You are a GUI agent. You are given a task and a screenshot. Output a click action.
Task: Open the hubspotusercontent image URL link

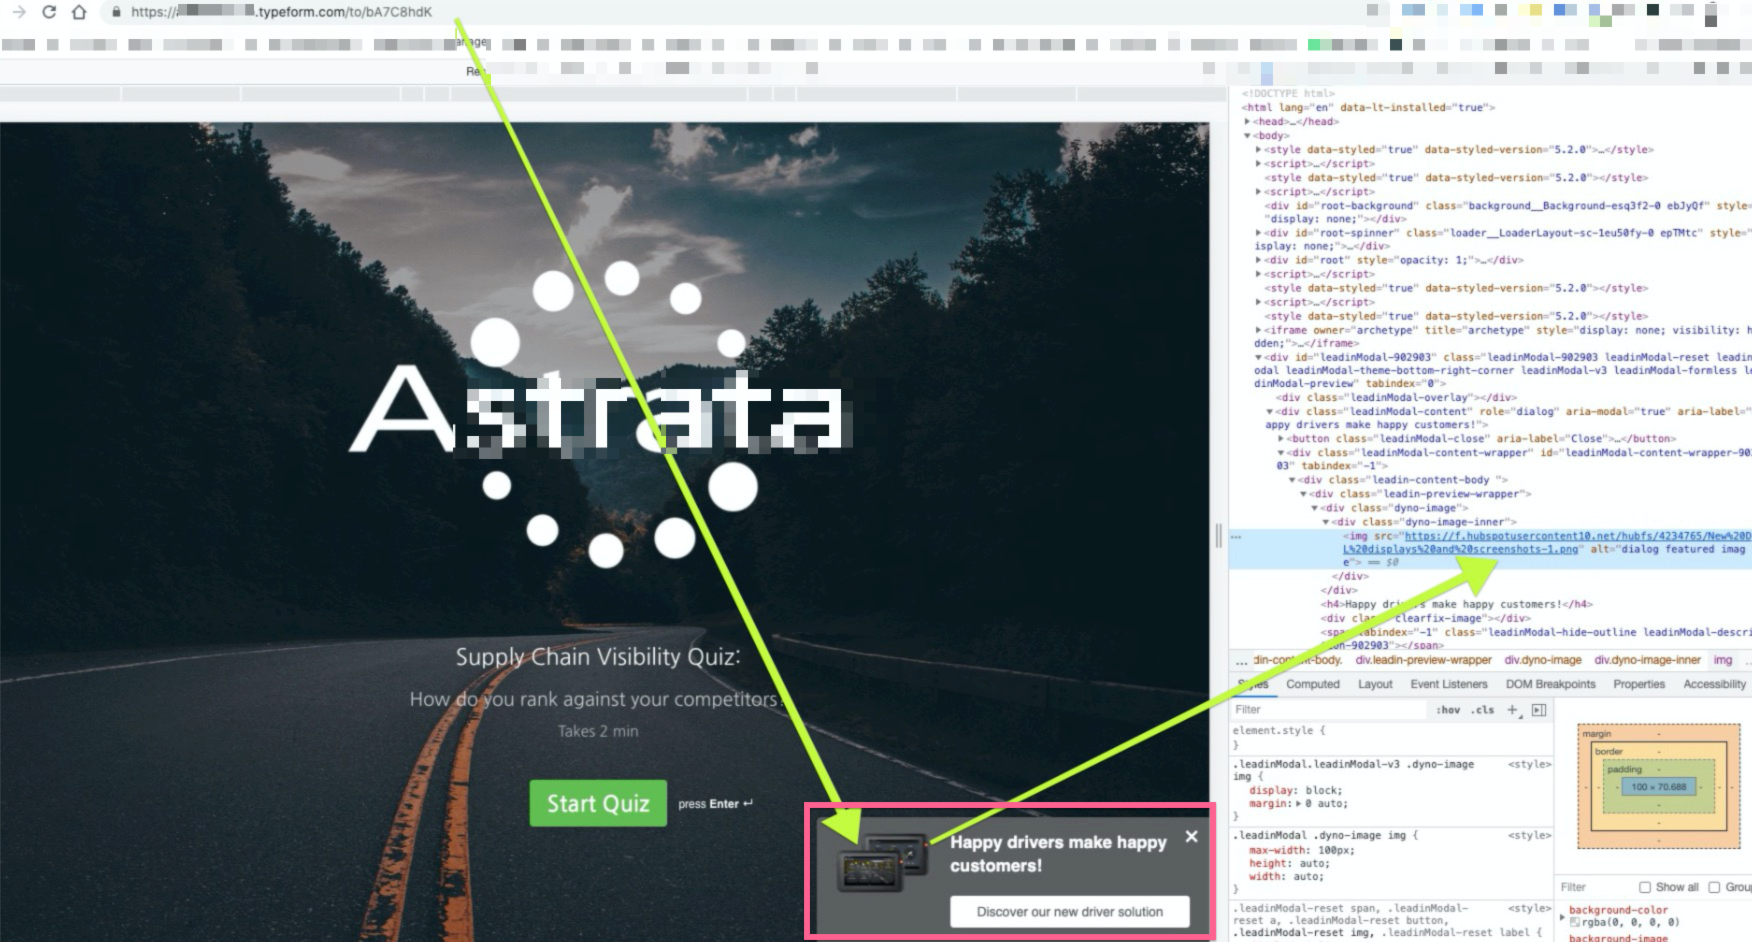[1547, 543]
